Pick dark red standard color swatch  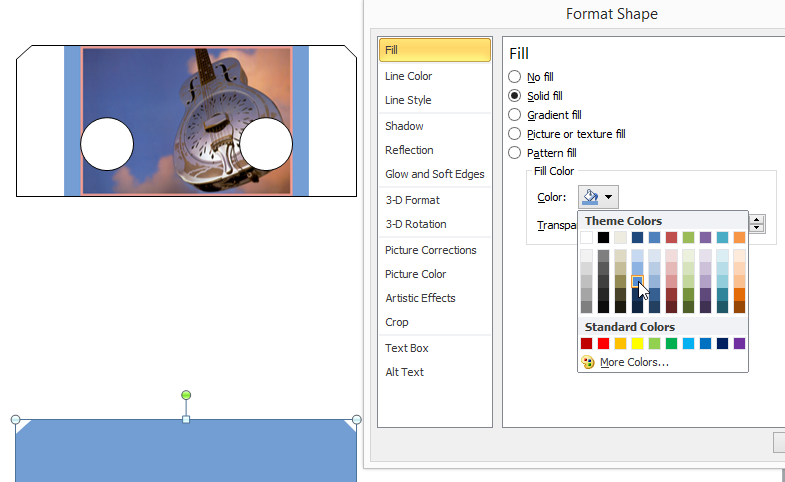click(586, 343)
